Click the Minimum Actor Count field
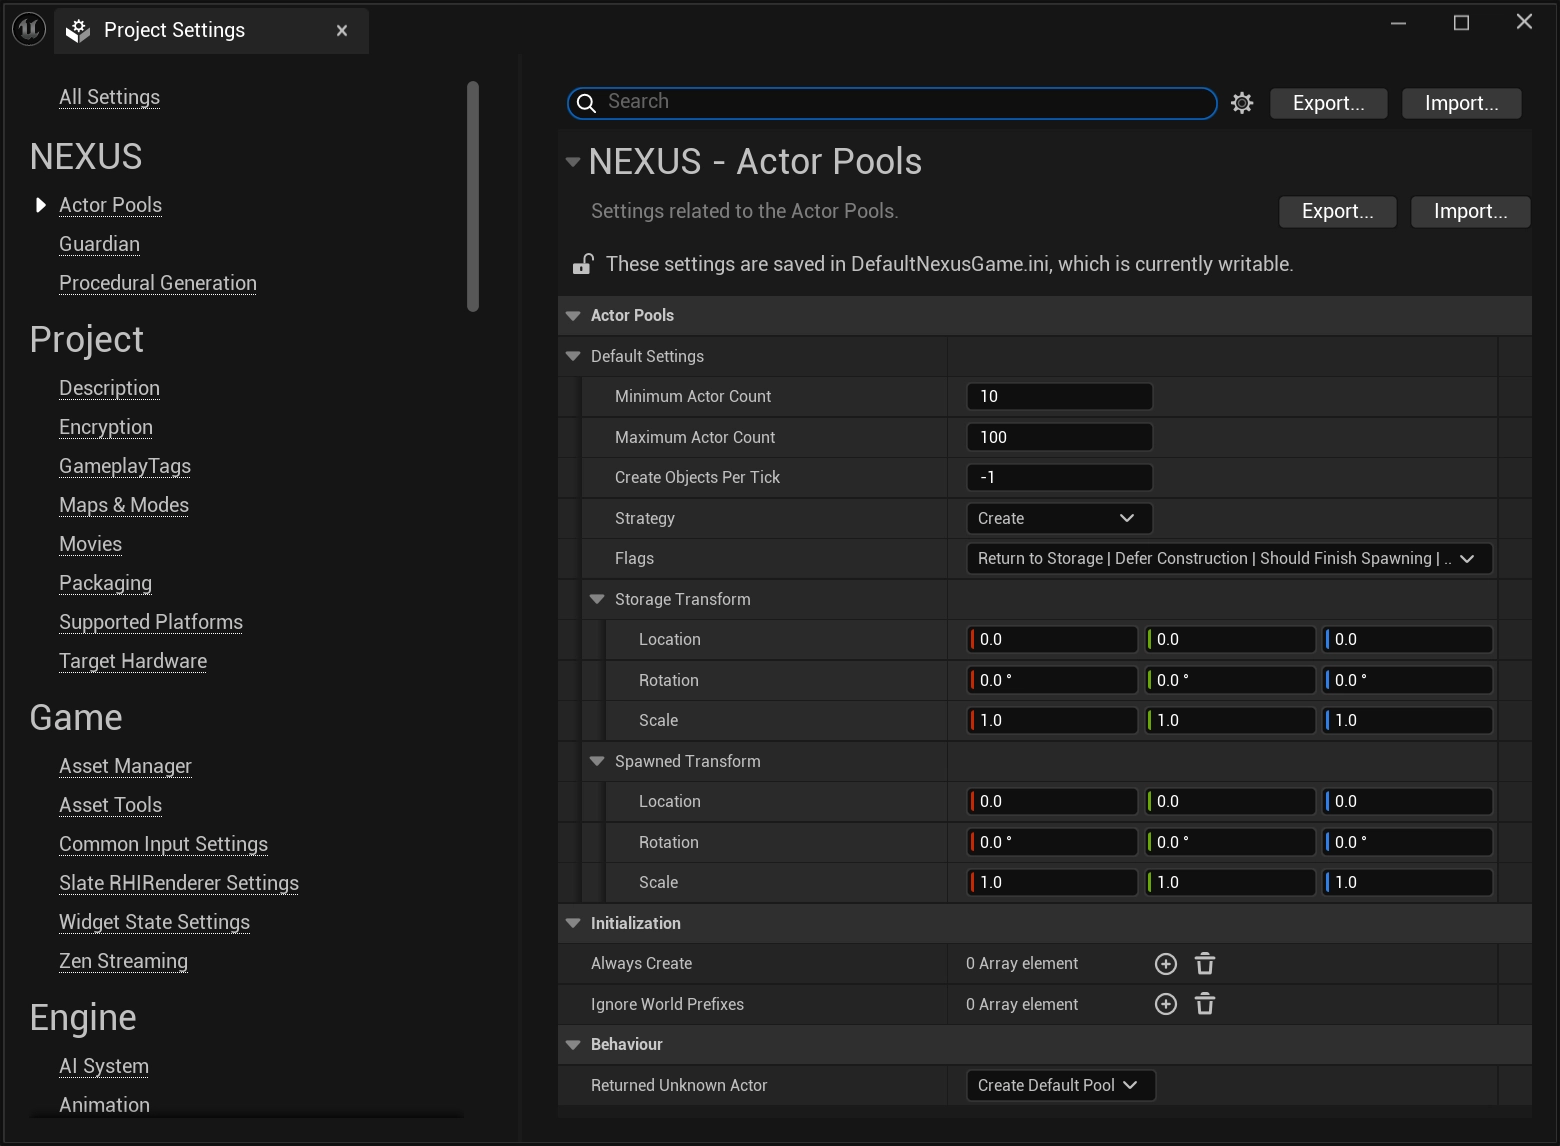 [1058, 397]
